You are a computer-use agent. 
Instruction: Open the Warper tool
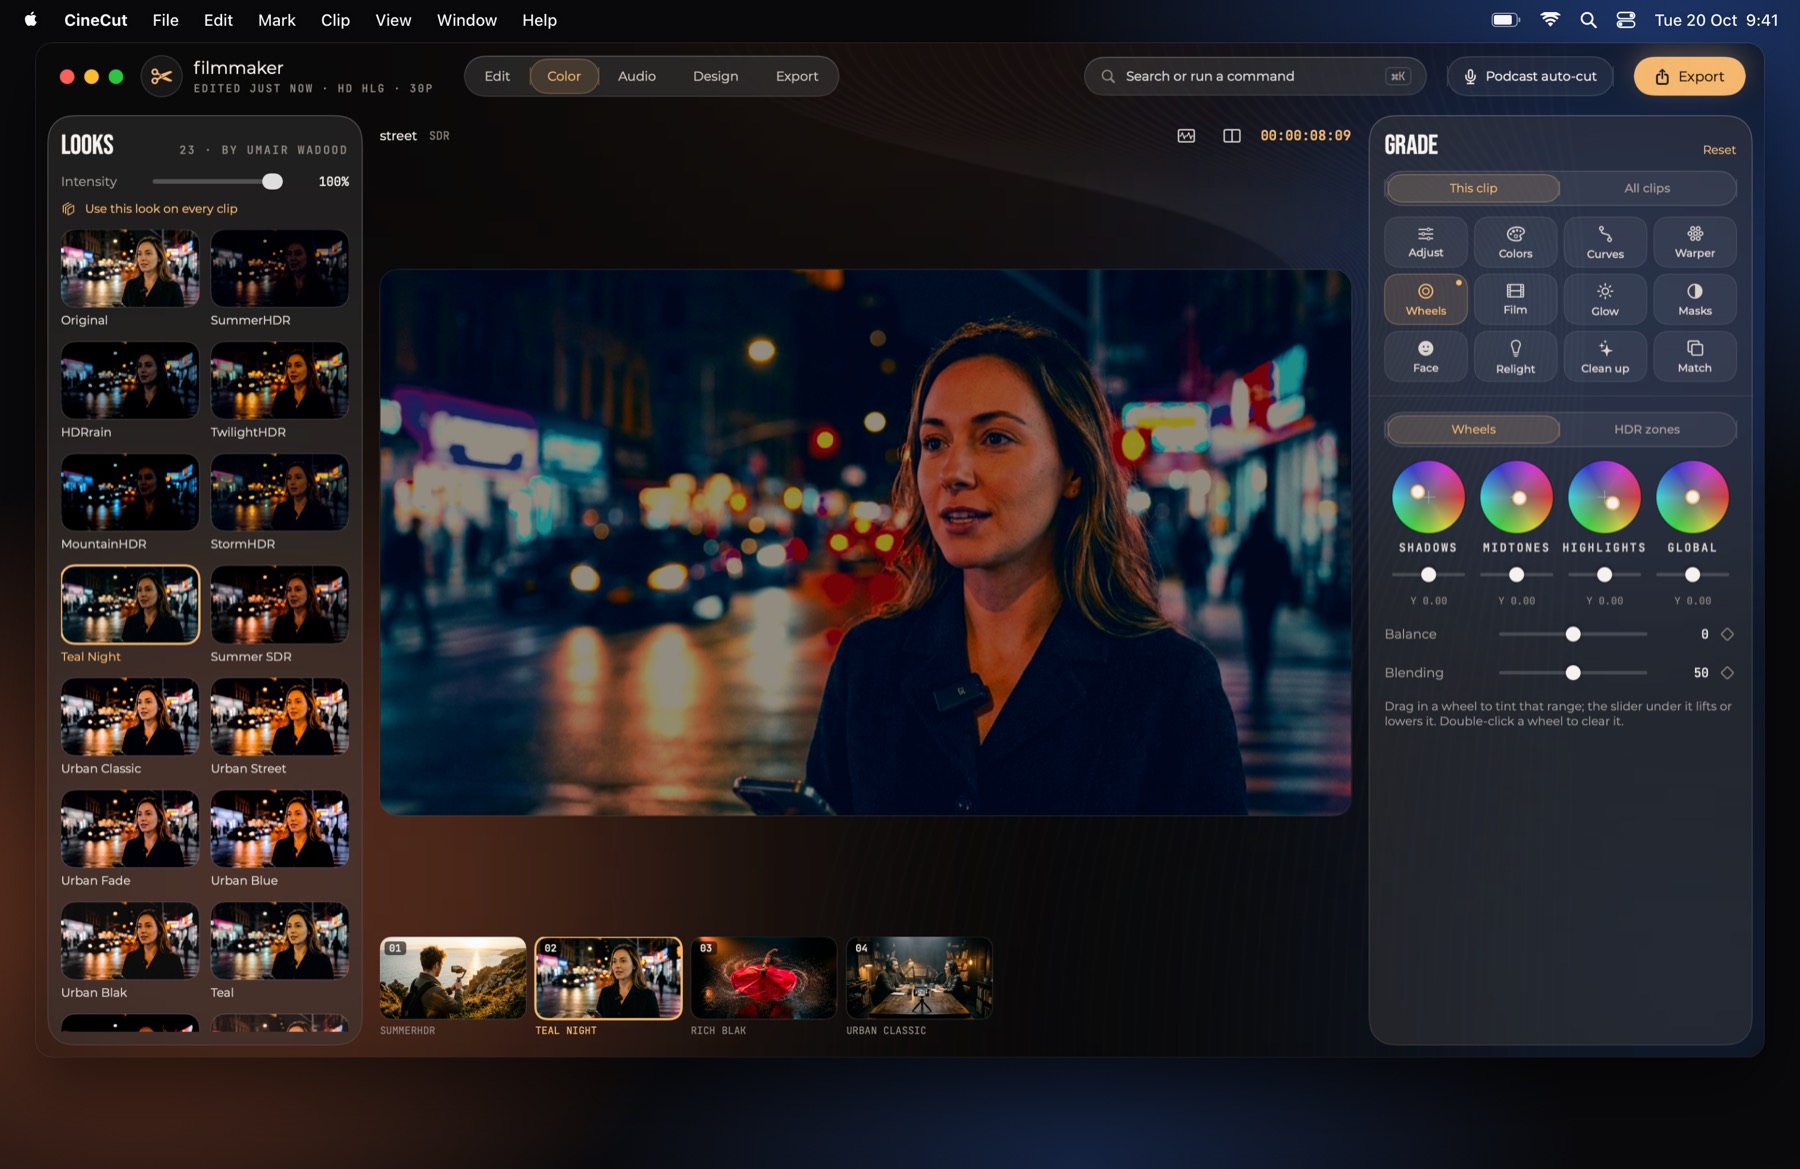(1695, 242)
